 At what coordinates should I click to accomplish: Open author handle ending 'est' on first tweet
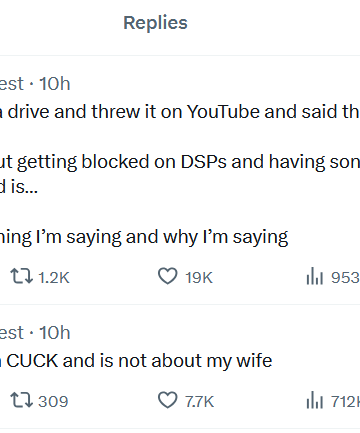tap(12, 84)
